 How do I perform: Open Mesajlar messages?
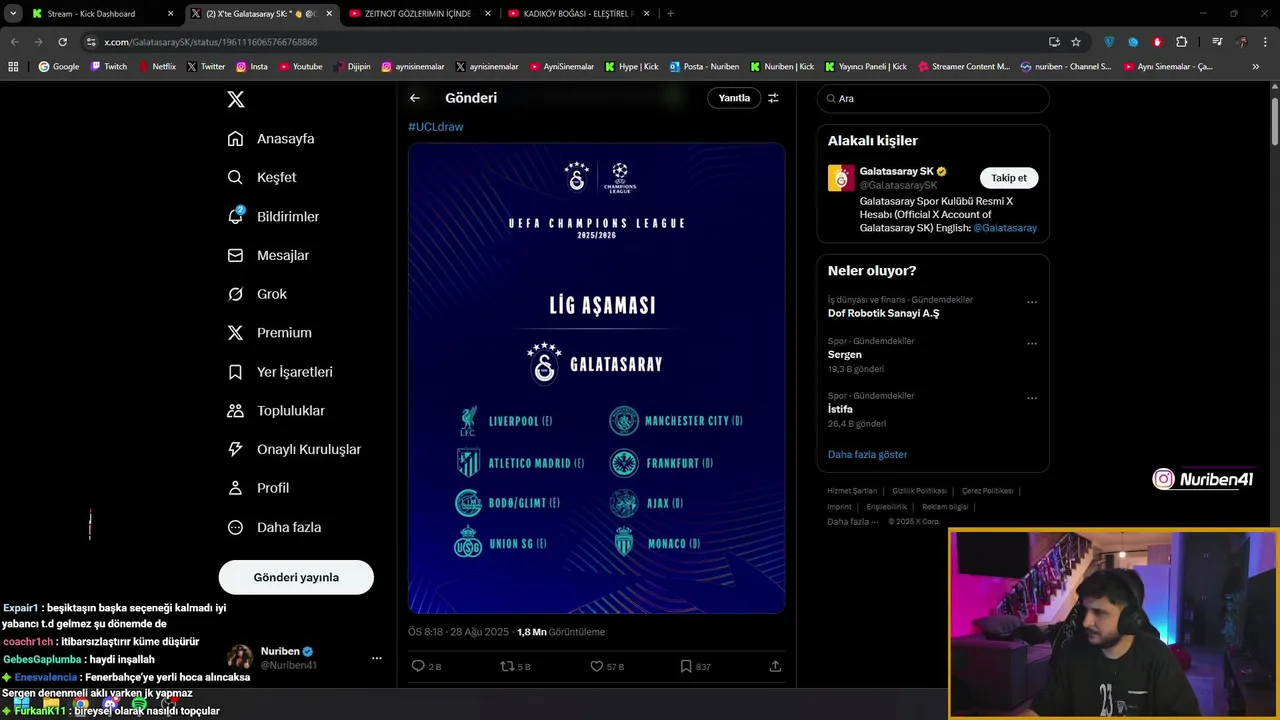coord(268,255)
